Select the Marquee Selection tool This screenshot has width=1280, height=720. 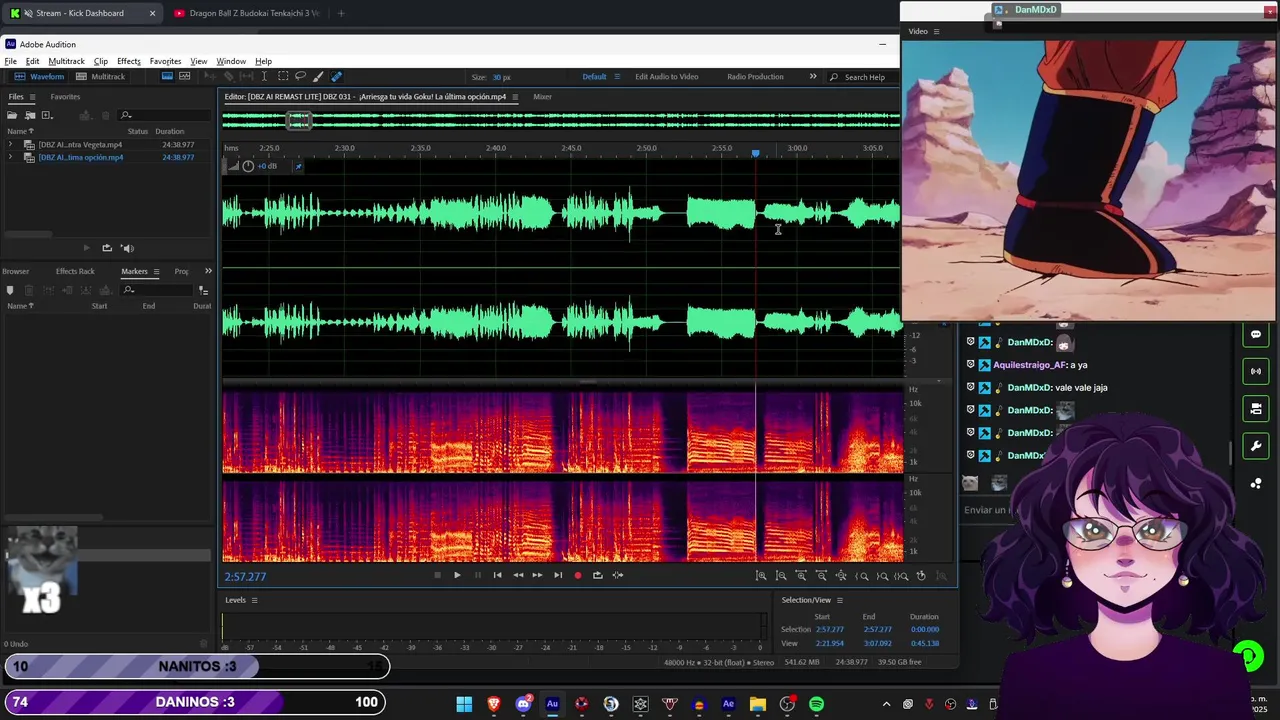[x=283, y=77]
